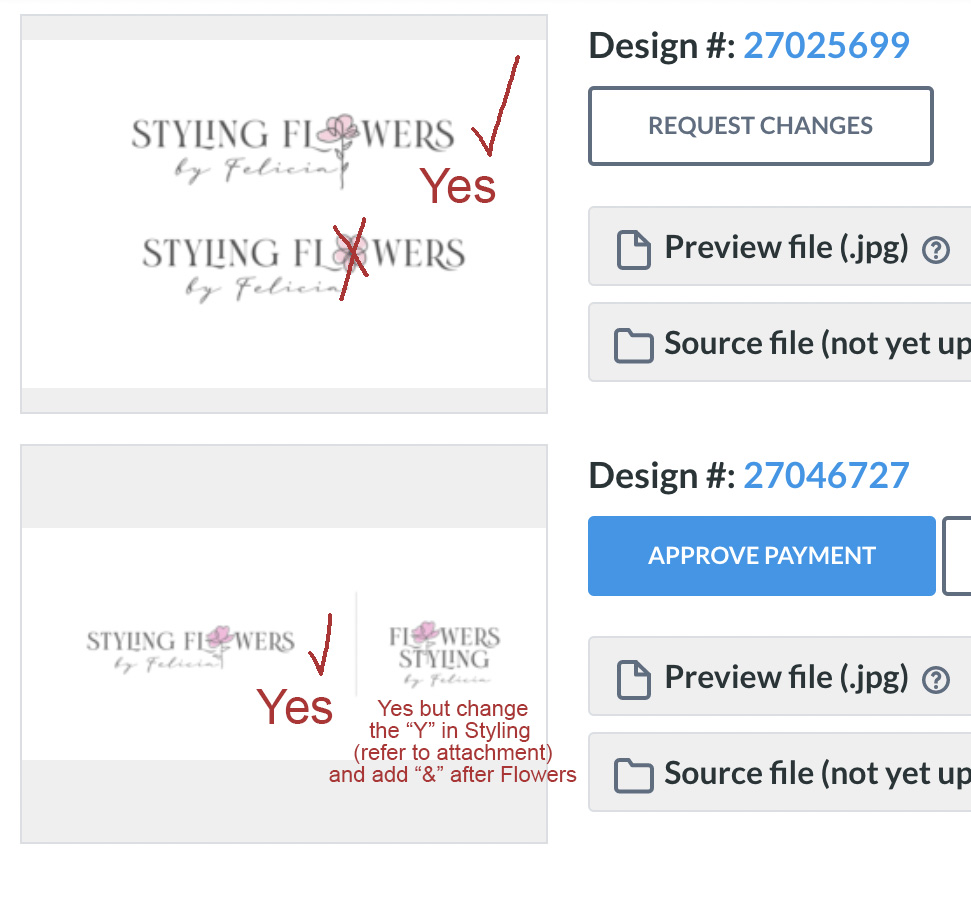Click the crossed-out Styling Flowers logo
Screen dimensions: 971x899
(x=303, y=263)
